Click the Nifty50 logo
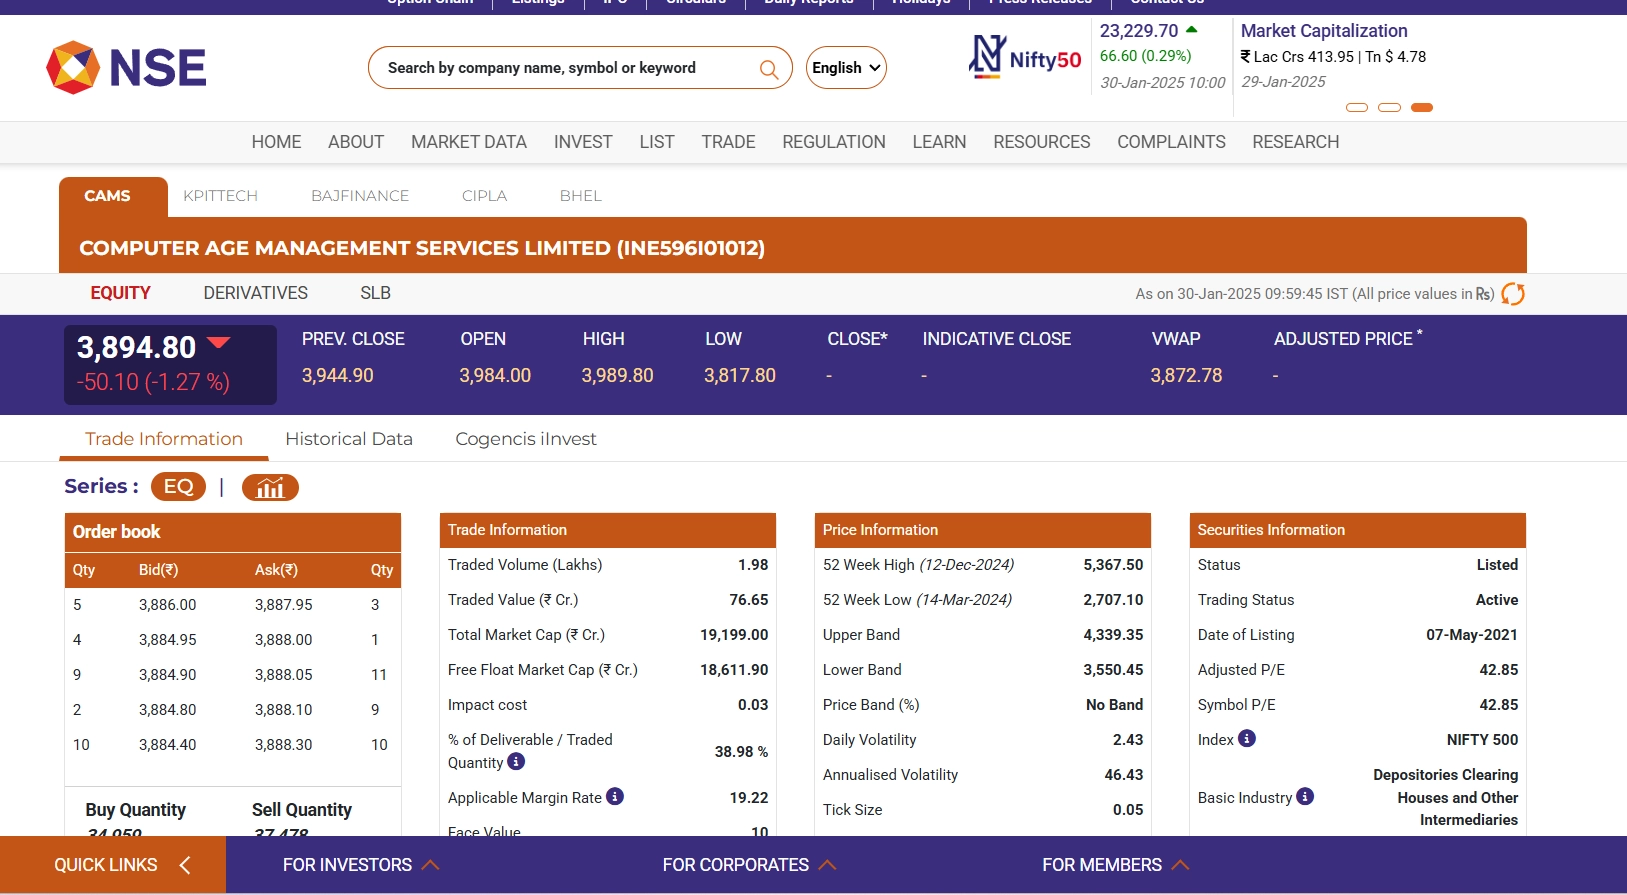The width and height of the screenshot is (1627, 895). point(1025,58)
